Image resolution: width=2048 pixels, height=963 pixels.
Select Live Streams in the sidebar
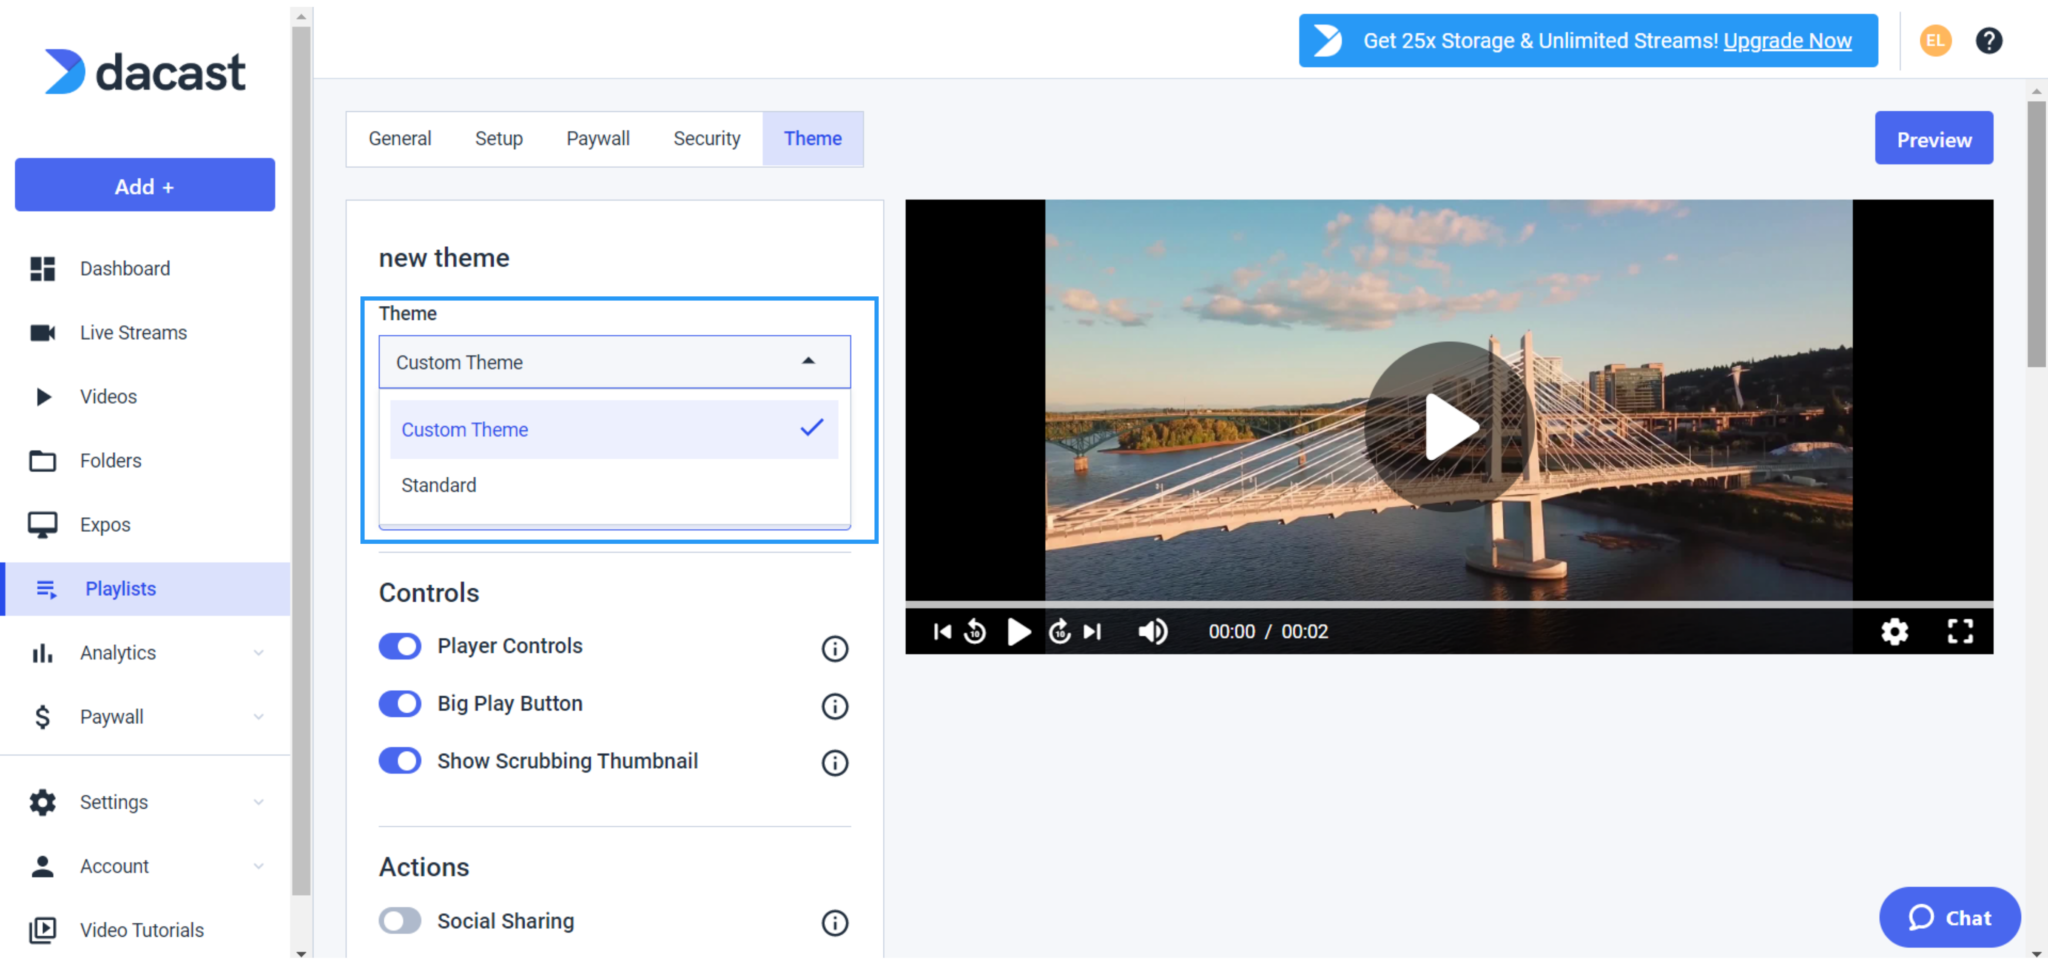[x=133, y=332]
